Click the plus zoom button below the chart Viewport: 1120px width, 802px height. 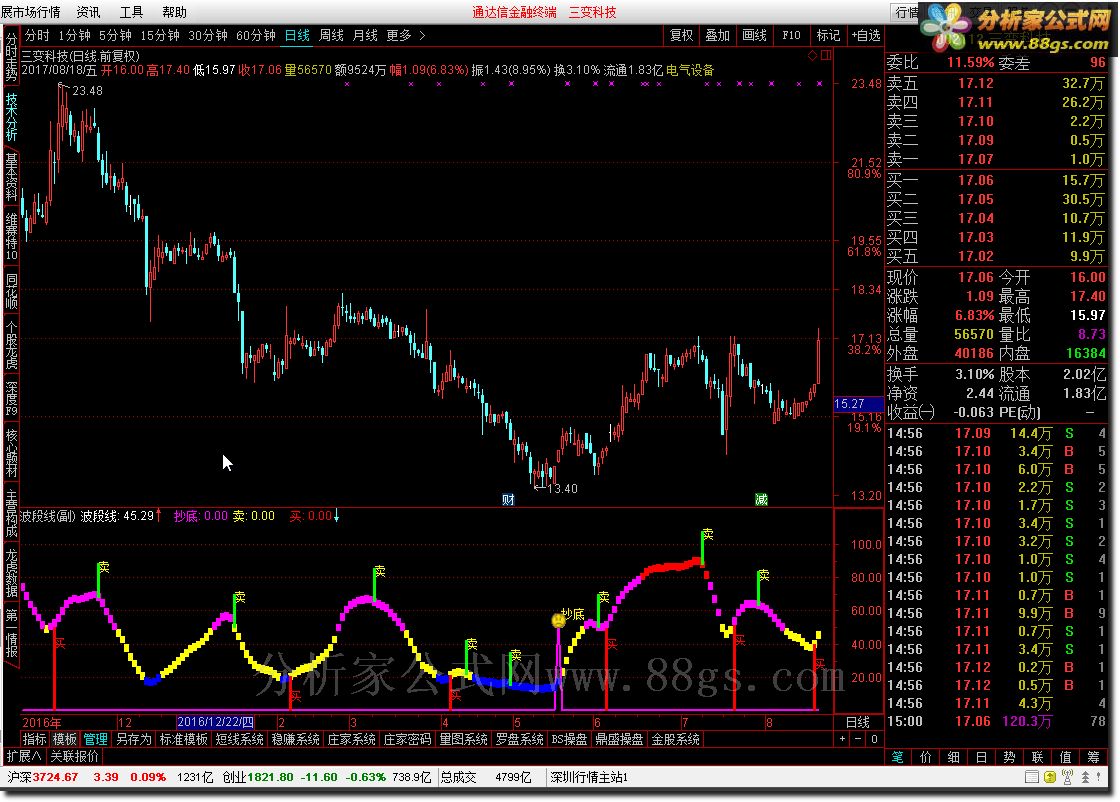tap(842, 739)
